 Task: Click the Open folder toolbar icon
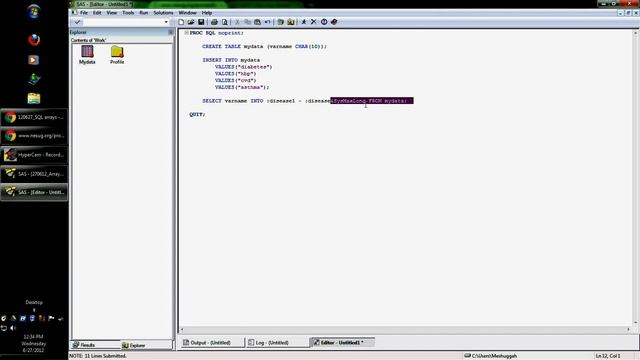pos(191,22)
